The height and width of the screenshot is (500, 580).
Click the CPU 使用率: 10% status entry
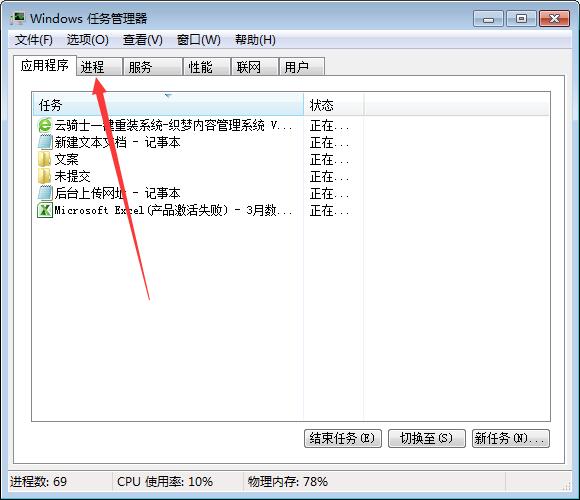point(165,482)
